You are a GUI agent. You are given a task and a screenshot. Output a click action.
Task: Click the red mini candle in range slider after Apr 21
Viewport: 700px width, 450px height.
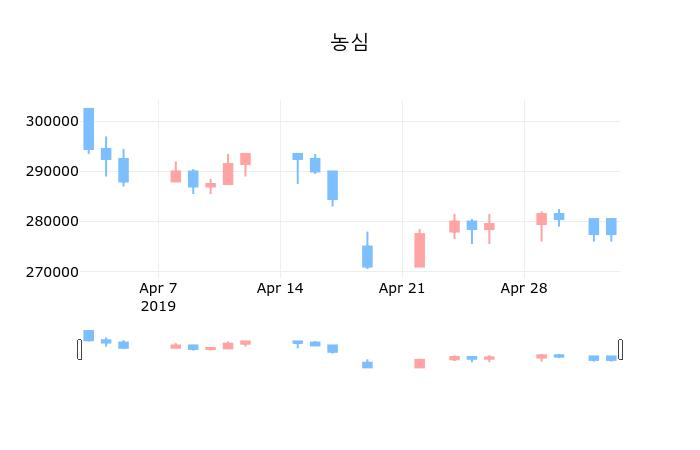(420, 363)
